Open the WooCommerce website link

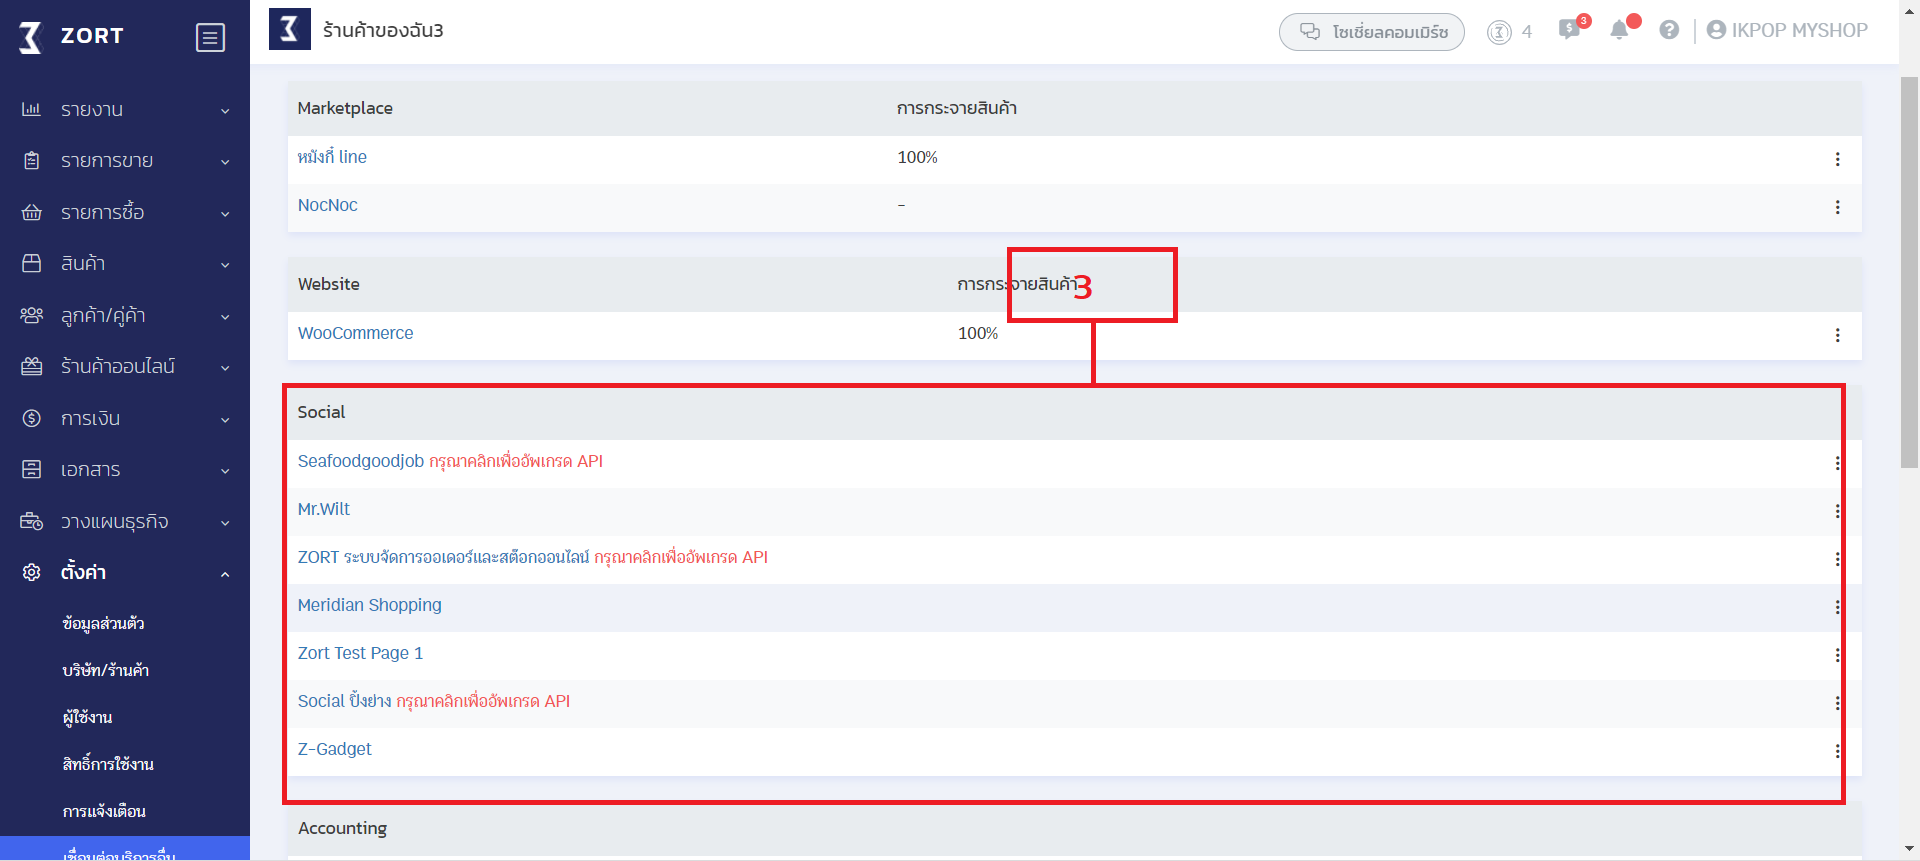[x=355, y=333]
